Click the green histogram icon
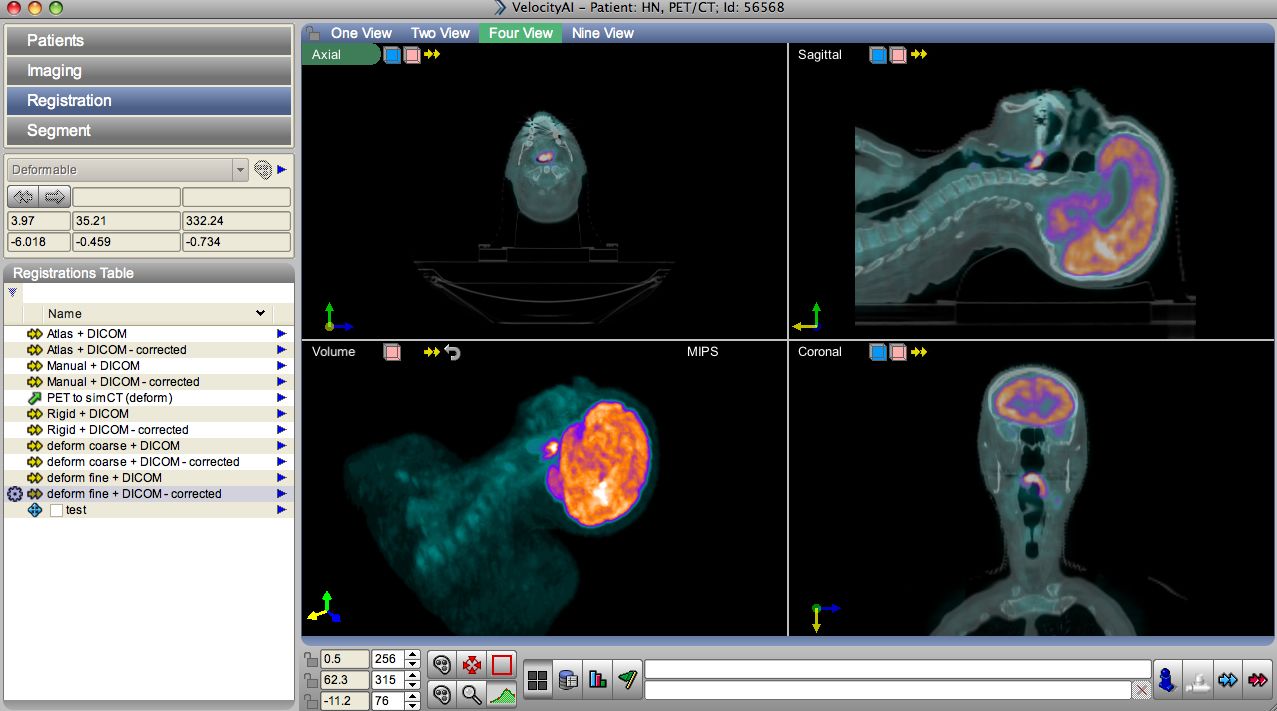Image resolution: width=1277 pixels, height=711 pixels. (502, 692)
